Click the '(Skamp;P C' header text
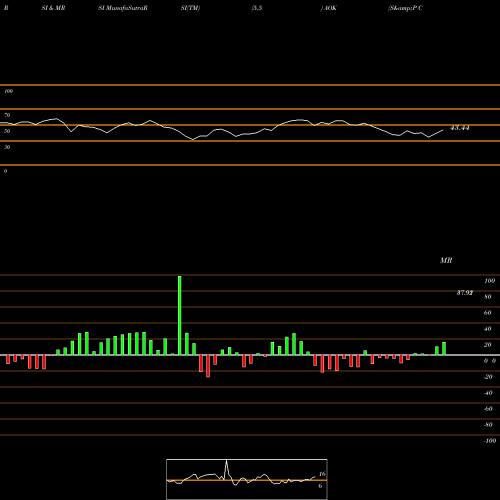 coord(405,8)
